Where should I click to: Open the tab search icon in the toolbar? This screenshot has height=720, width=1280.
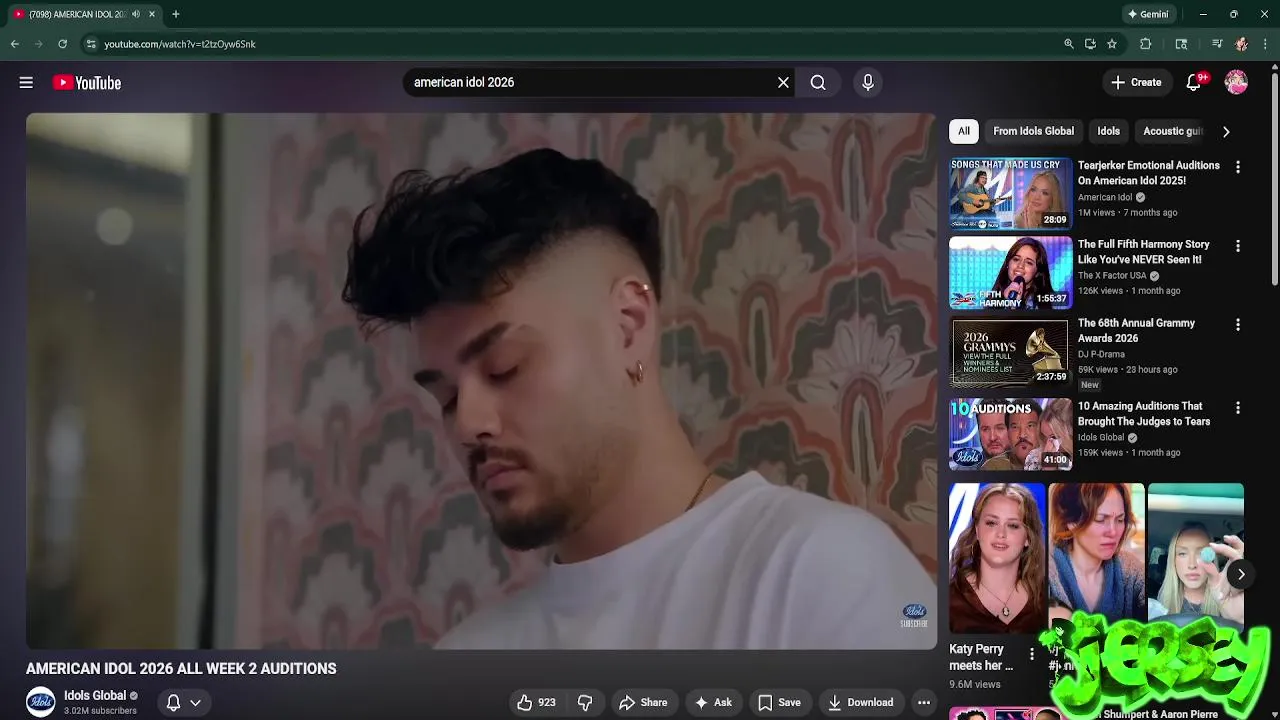(x=1181, y=44)
